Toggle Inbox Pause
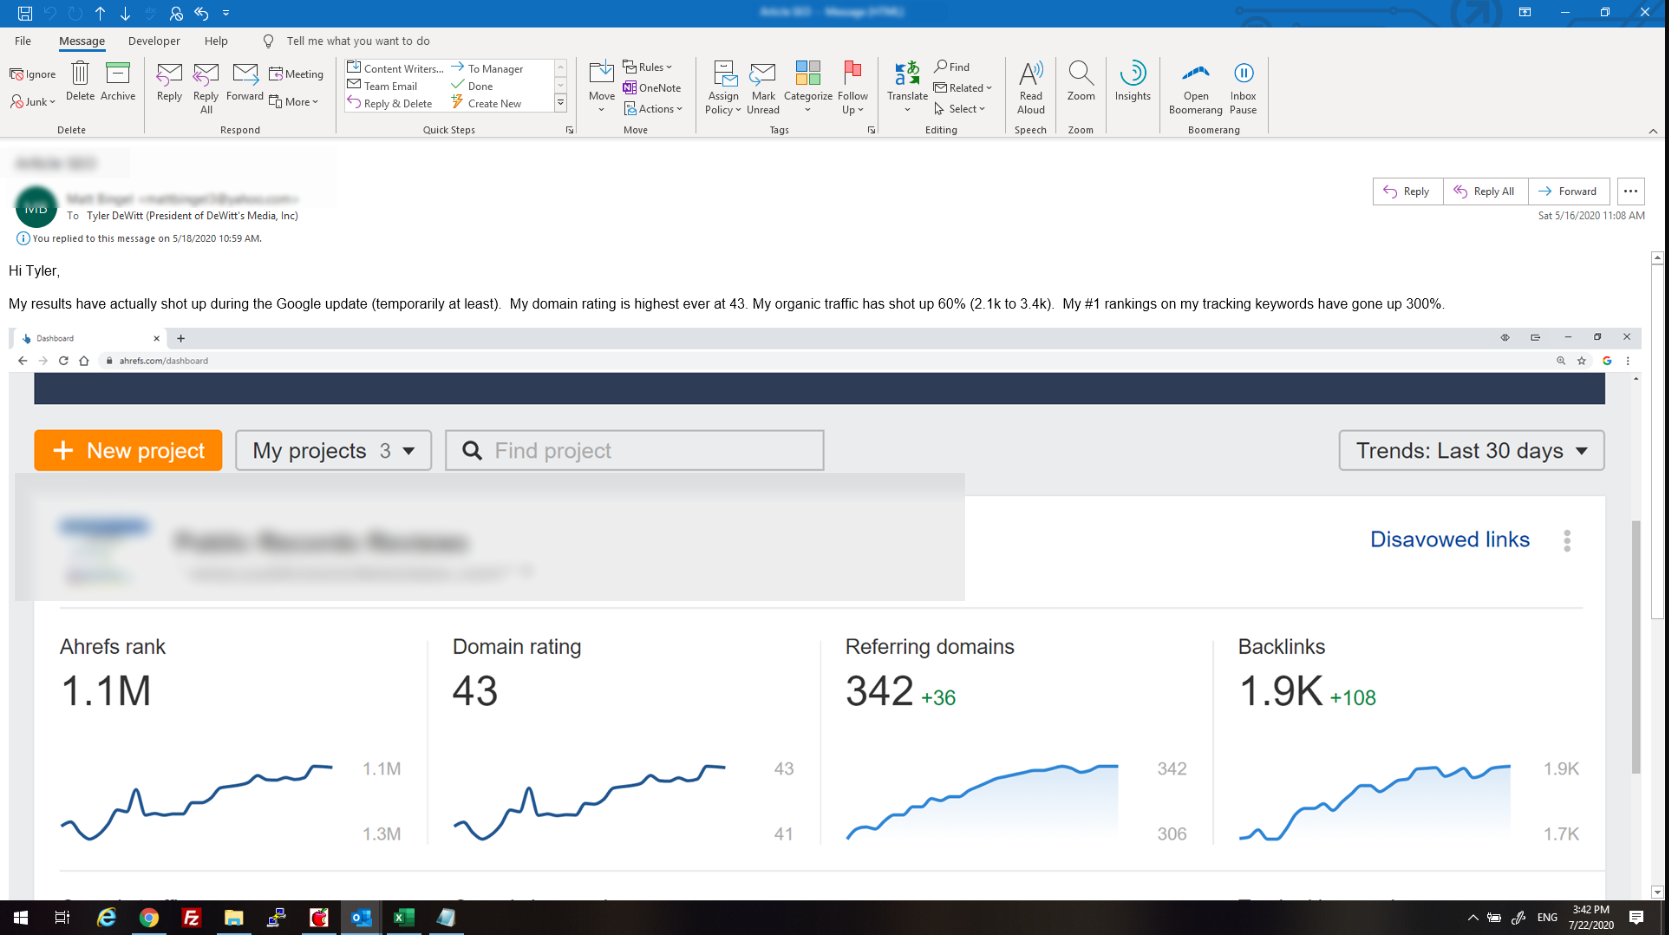 click(x=1243, y=88)
